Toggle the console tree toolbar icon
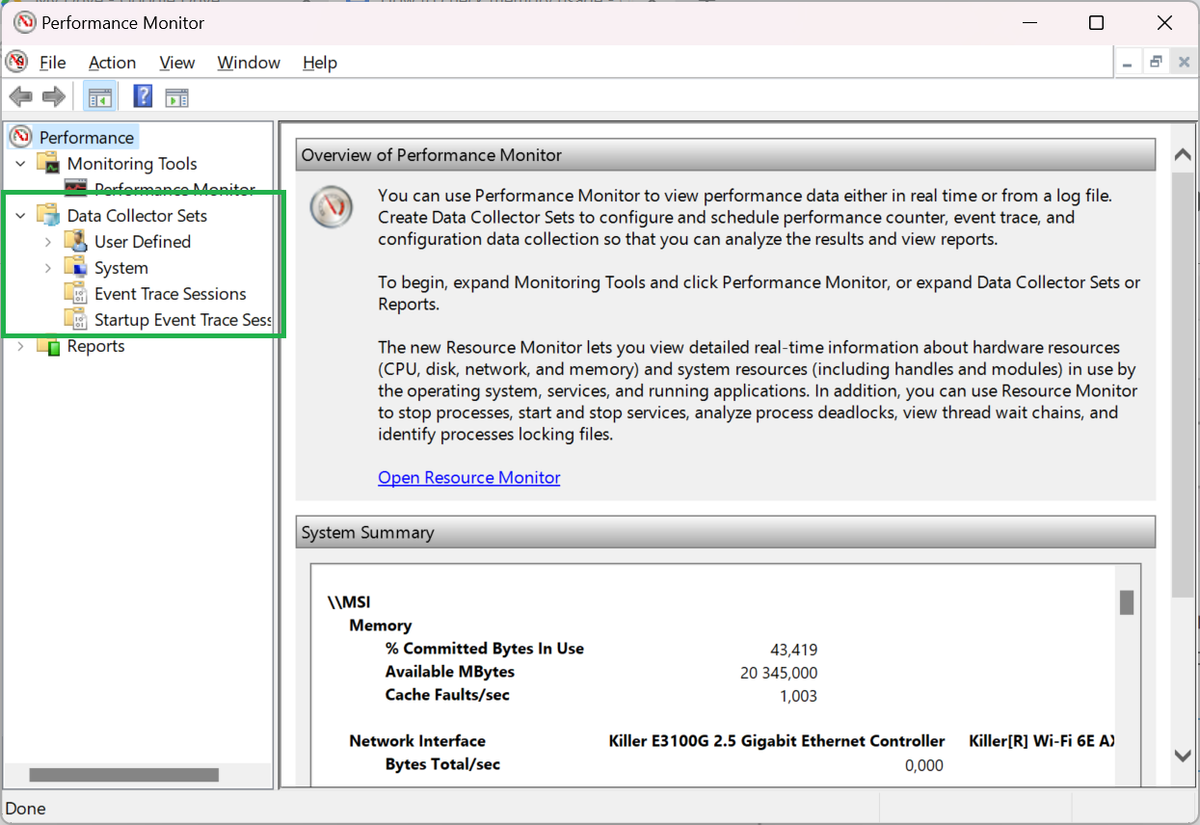The width and height of the screenshot is (1200, 825). pos(100,96)
